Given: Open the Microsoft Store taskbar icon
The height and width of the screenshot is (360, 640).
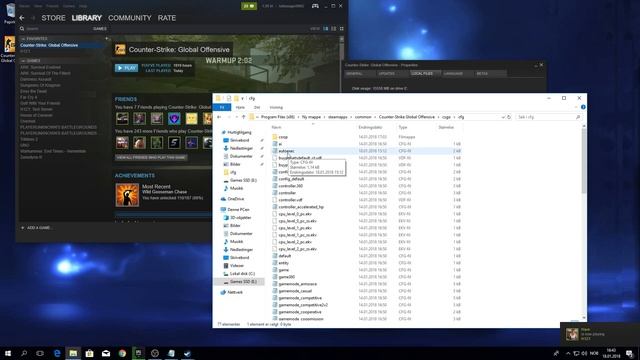Looking at the screenshot, I should 89,353.
